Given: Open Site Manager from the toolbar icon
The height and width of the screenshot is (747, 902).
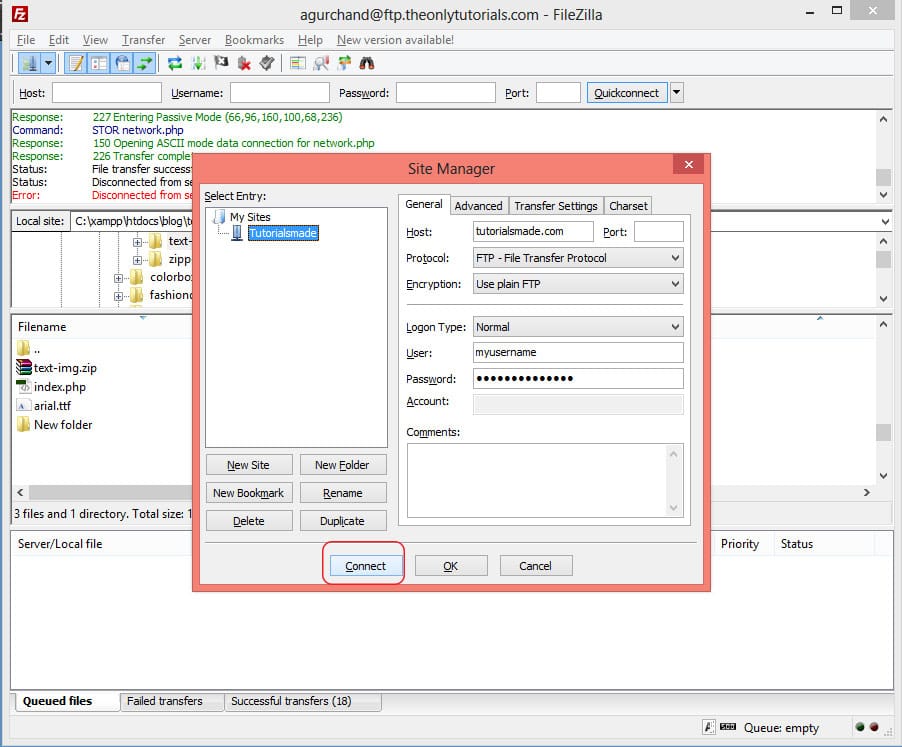Looking at the screenshot, I should coord(29,63).
